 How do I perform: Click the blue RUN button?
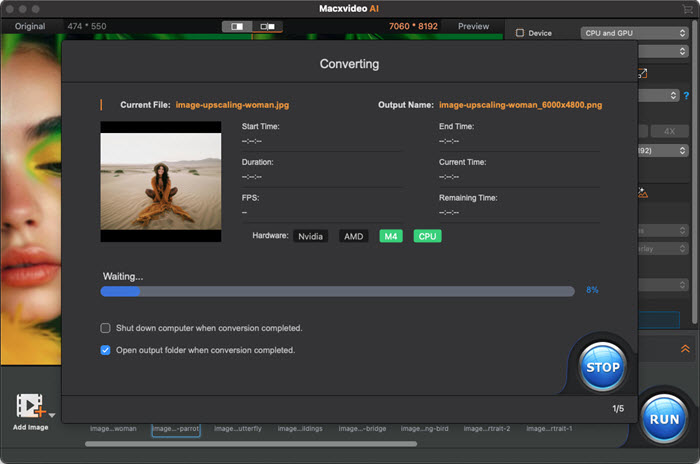(x=664, y=419)
